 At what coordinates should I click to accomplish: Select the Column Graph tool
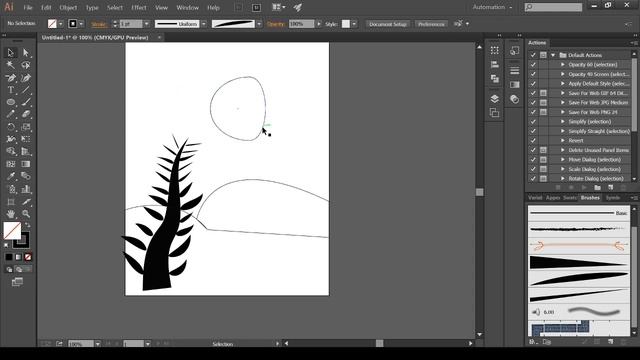[x=26, y=189]
